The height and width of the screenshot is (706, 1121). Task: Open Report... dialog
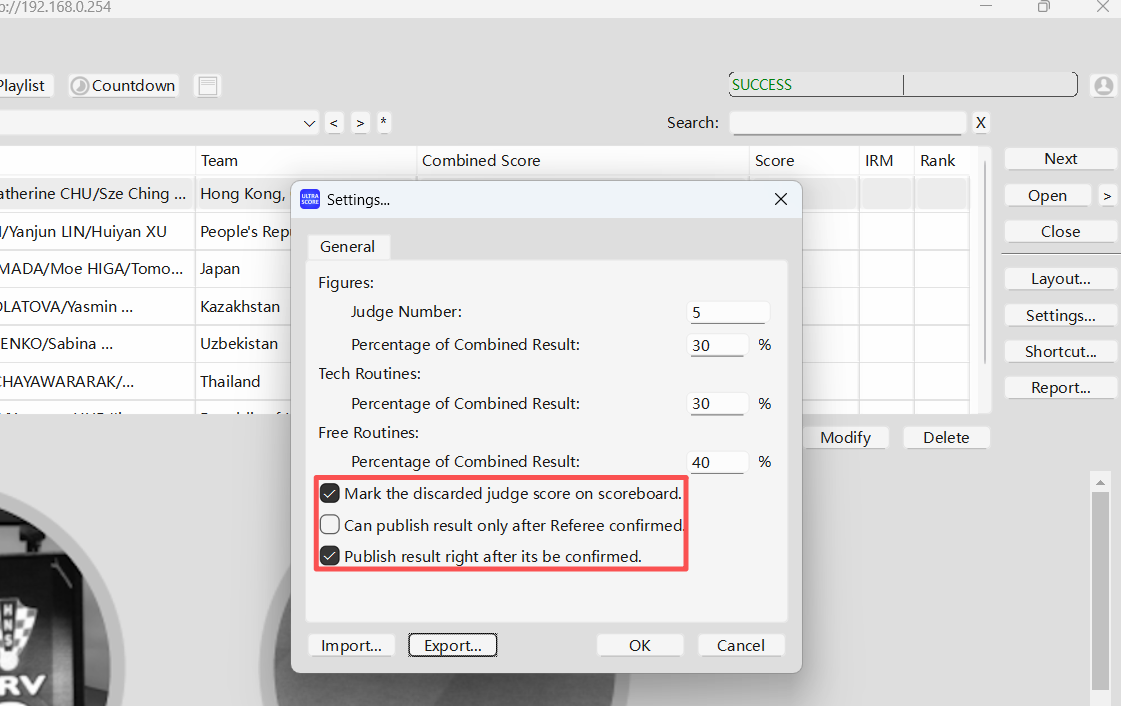pyautogui.click(x=1060, y=387)
